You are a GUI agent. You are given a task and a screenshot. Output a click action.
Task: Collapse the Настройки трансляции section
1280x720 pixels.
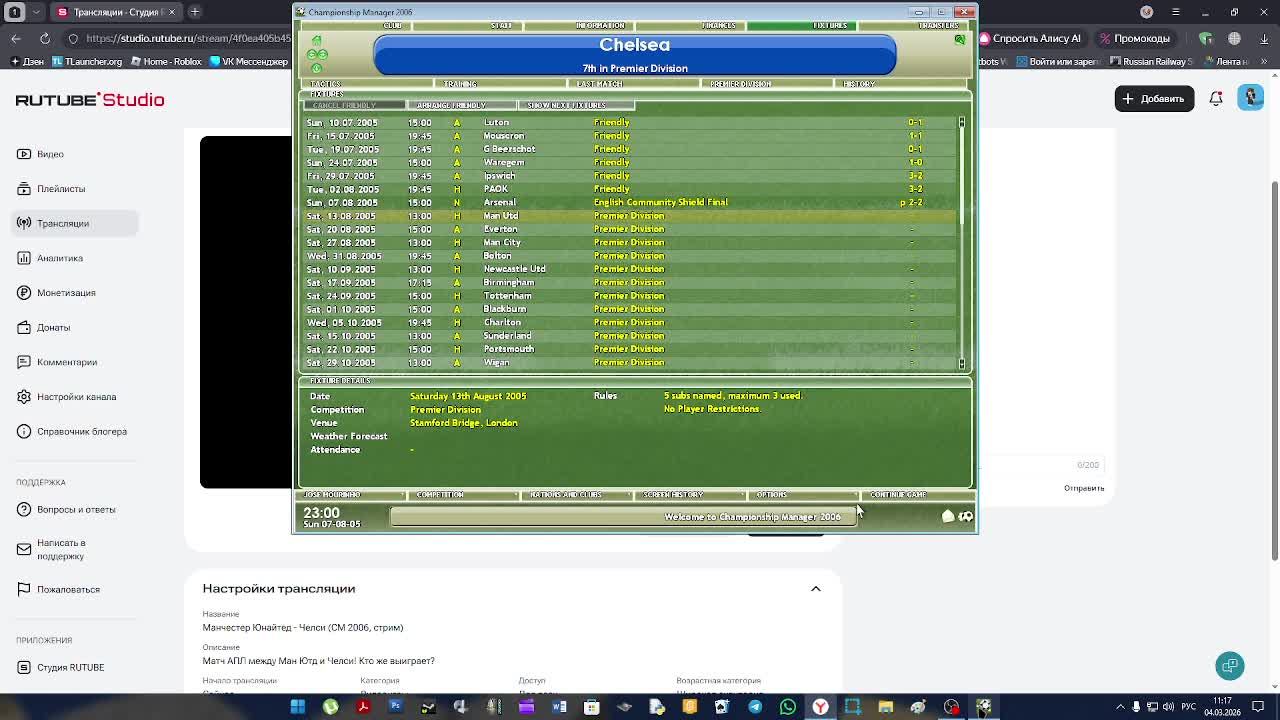pyautogui.click(x=815, y=589)
